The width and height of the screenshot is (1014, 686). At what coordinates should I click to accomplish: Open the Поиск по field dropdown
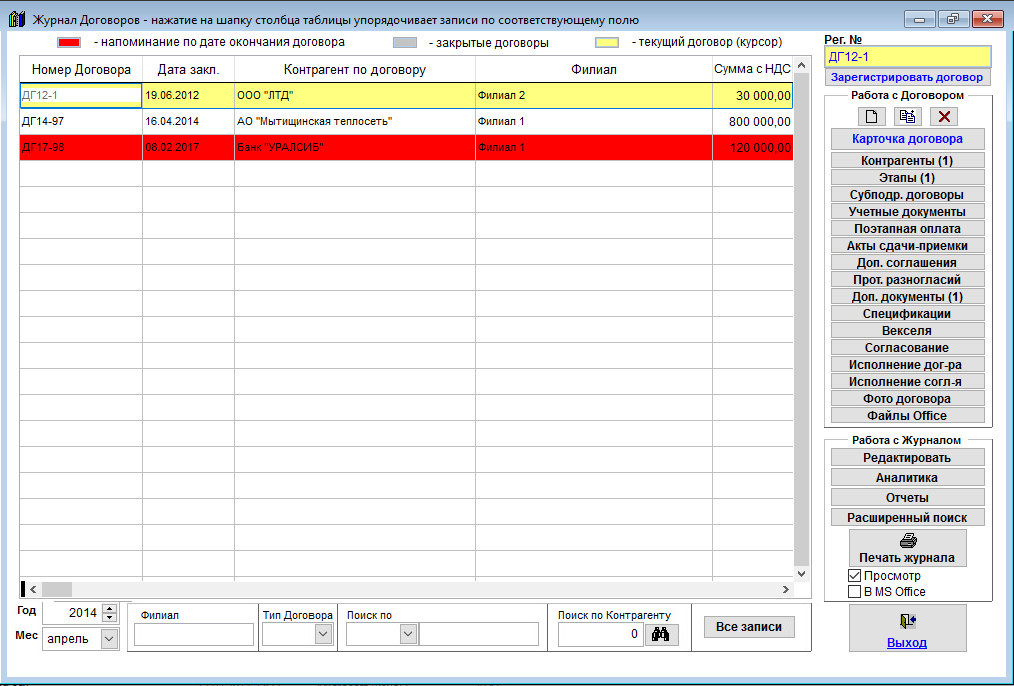(407, 634)
